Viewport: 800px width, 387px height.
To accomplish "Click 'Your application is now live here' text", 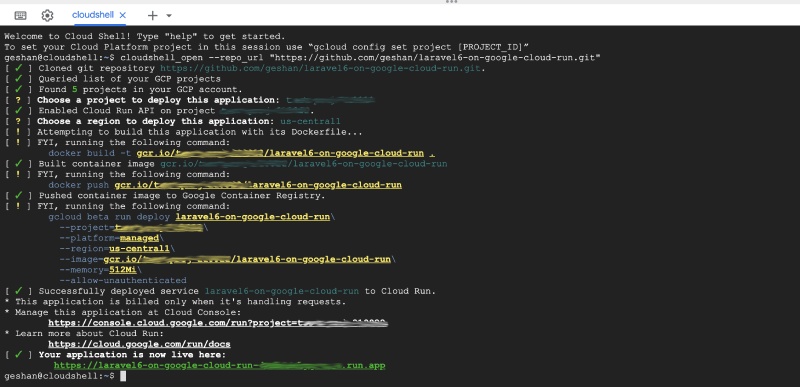I will (132, 355).
